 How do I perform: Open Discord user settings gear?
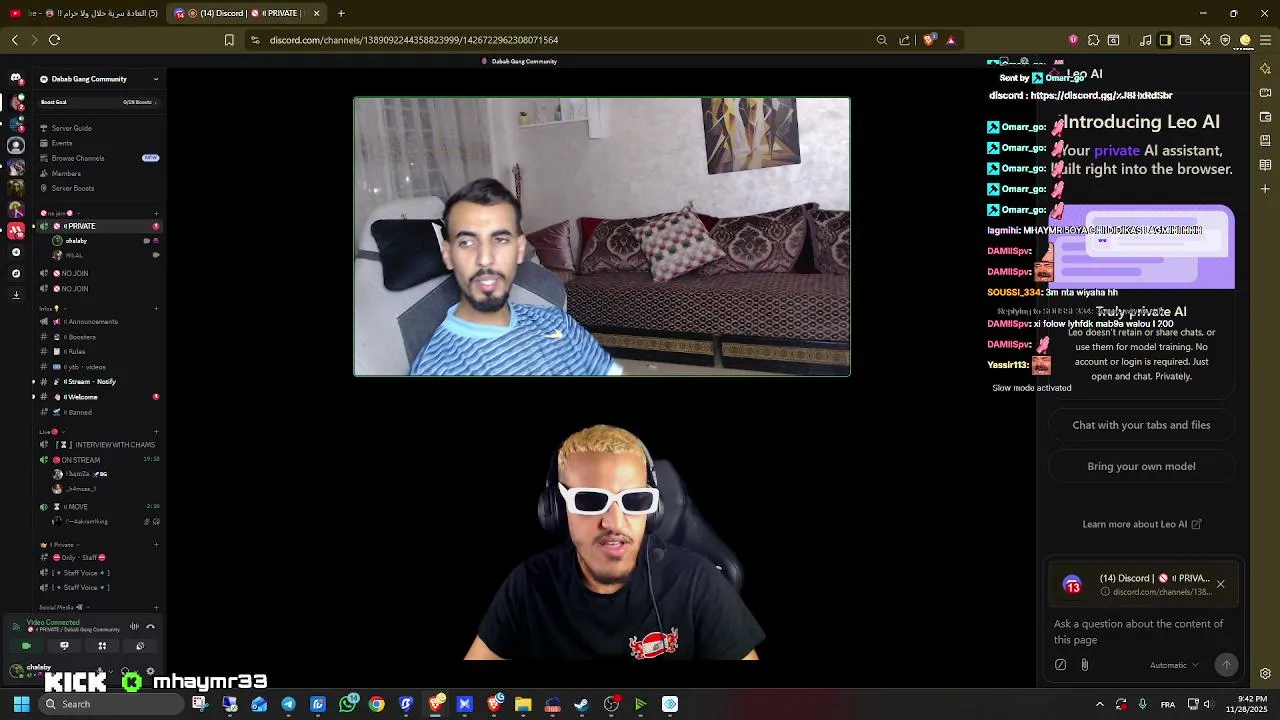point(150,672)
